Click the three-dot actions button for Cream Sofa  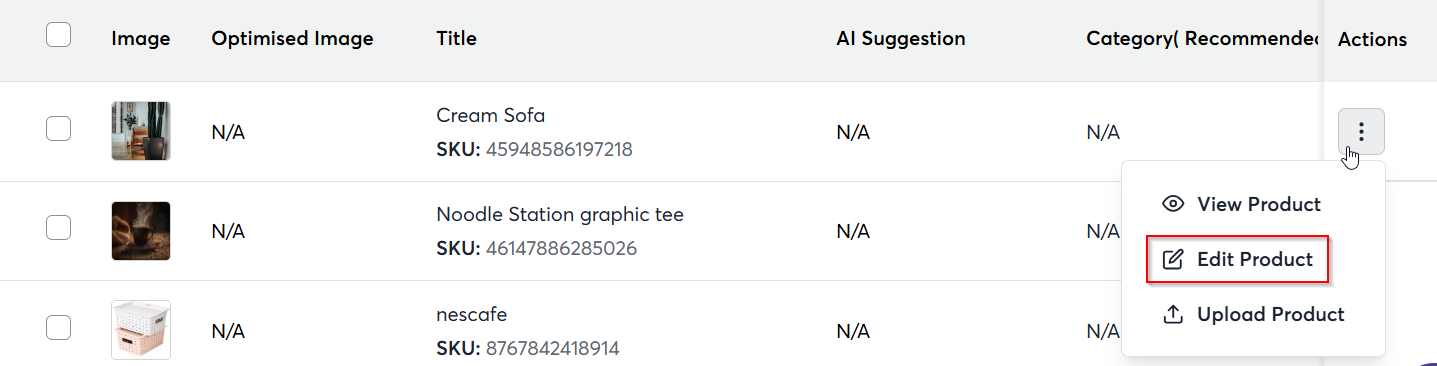pos(1361,131)
